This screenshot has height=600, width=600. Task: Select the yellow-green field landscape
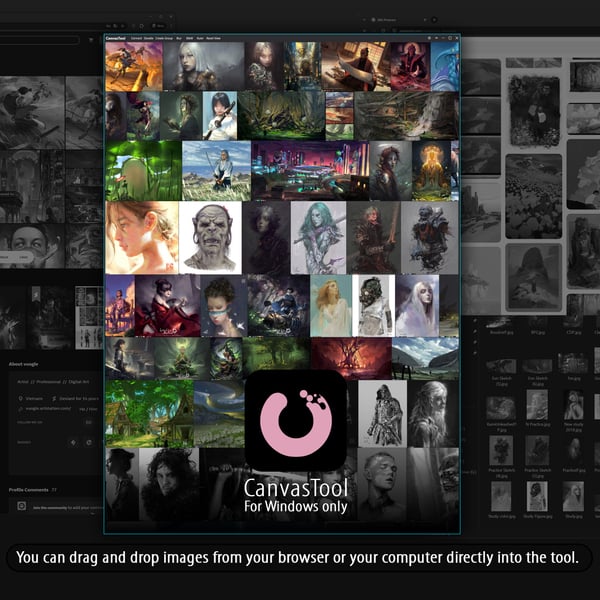[219, 414]
